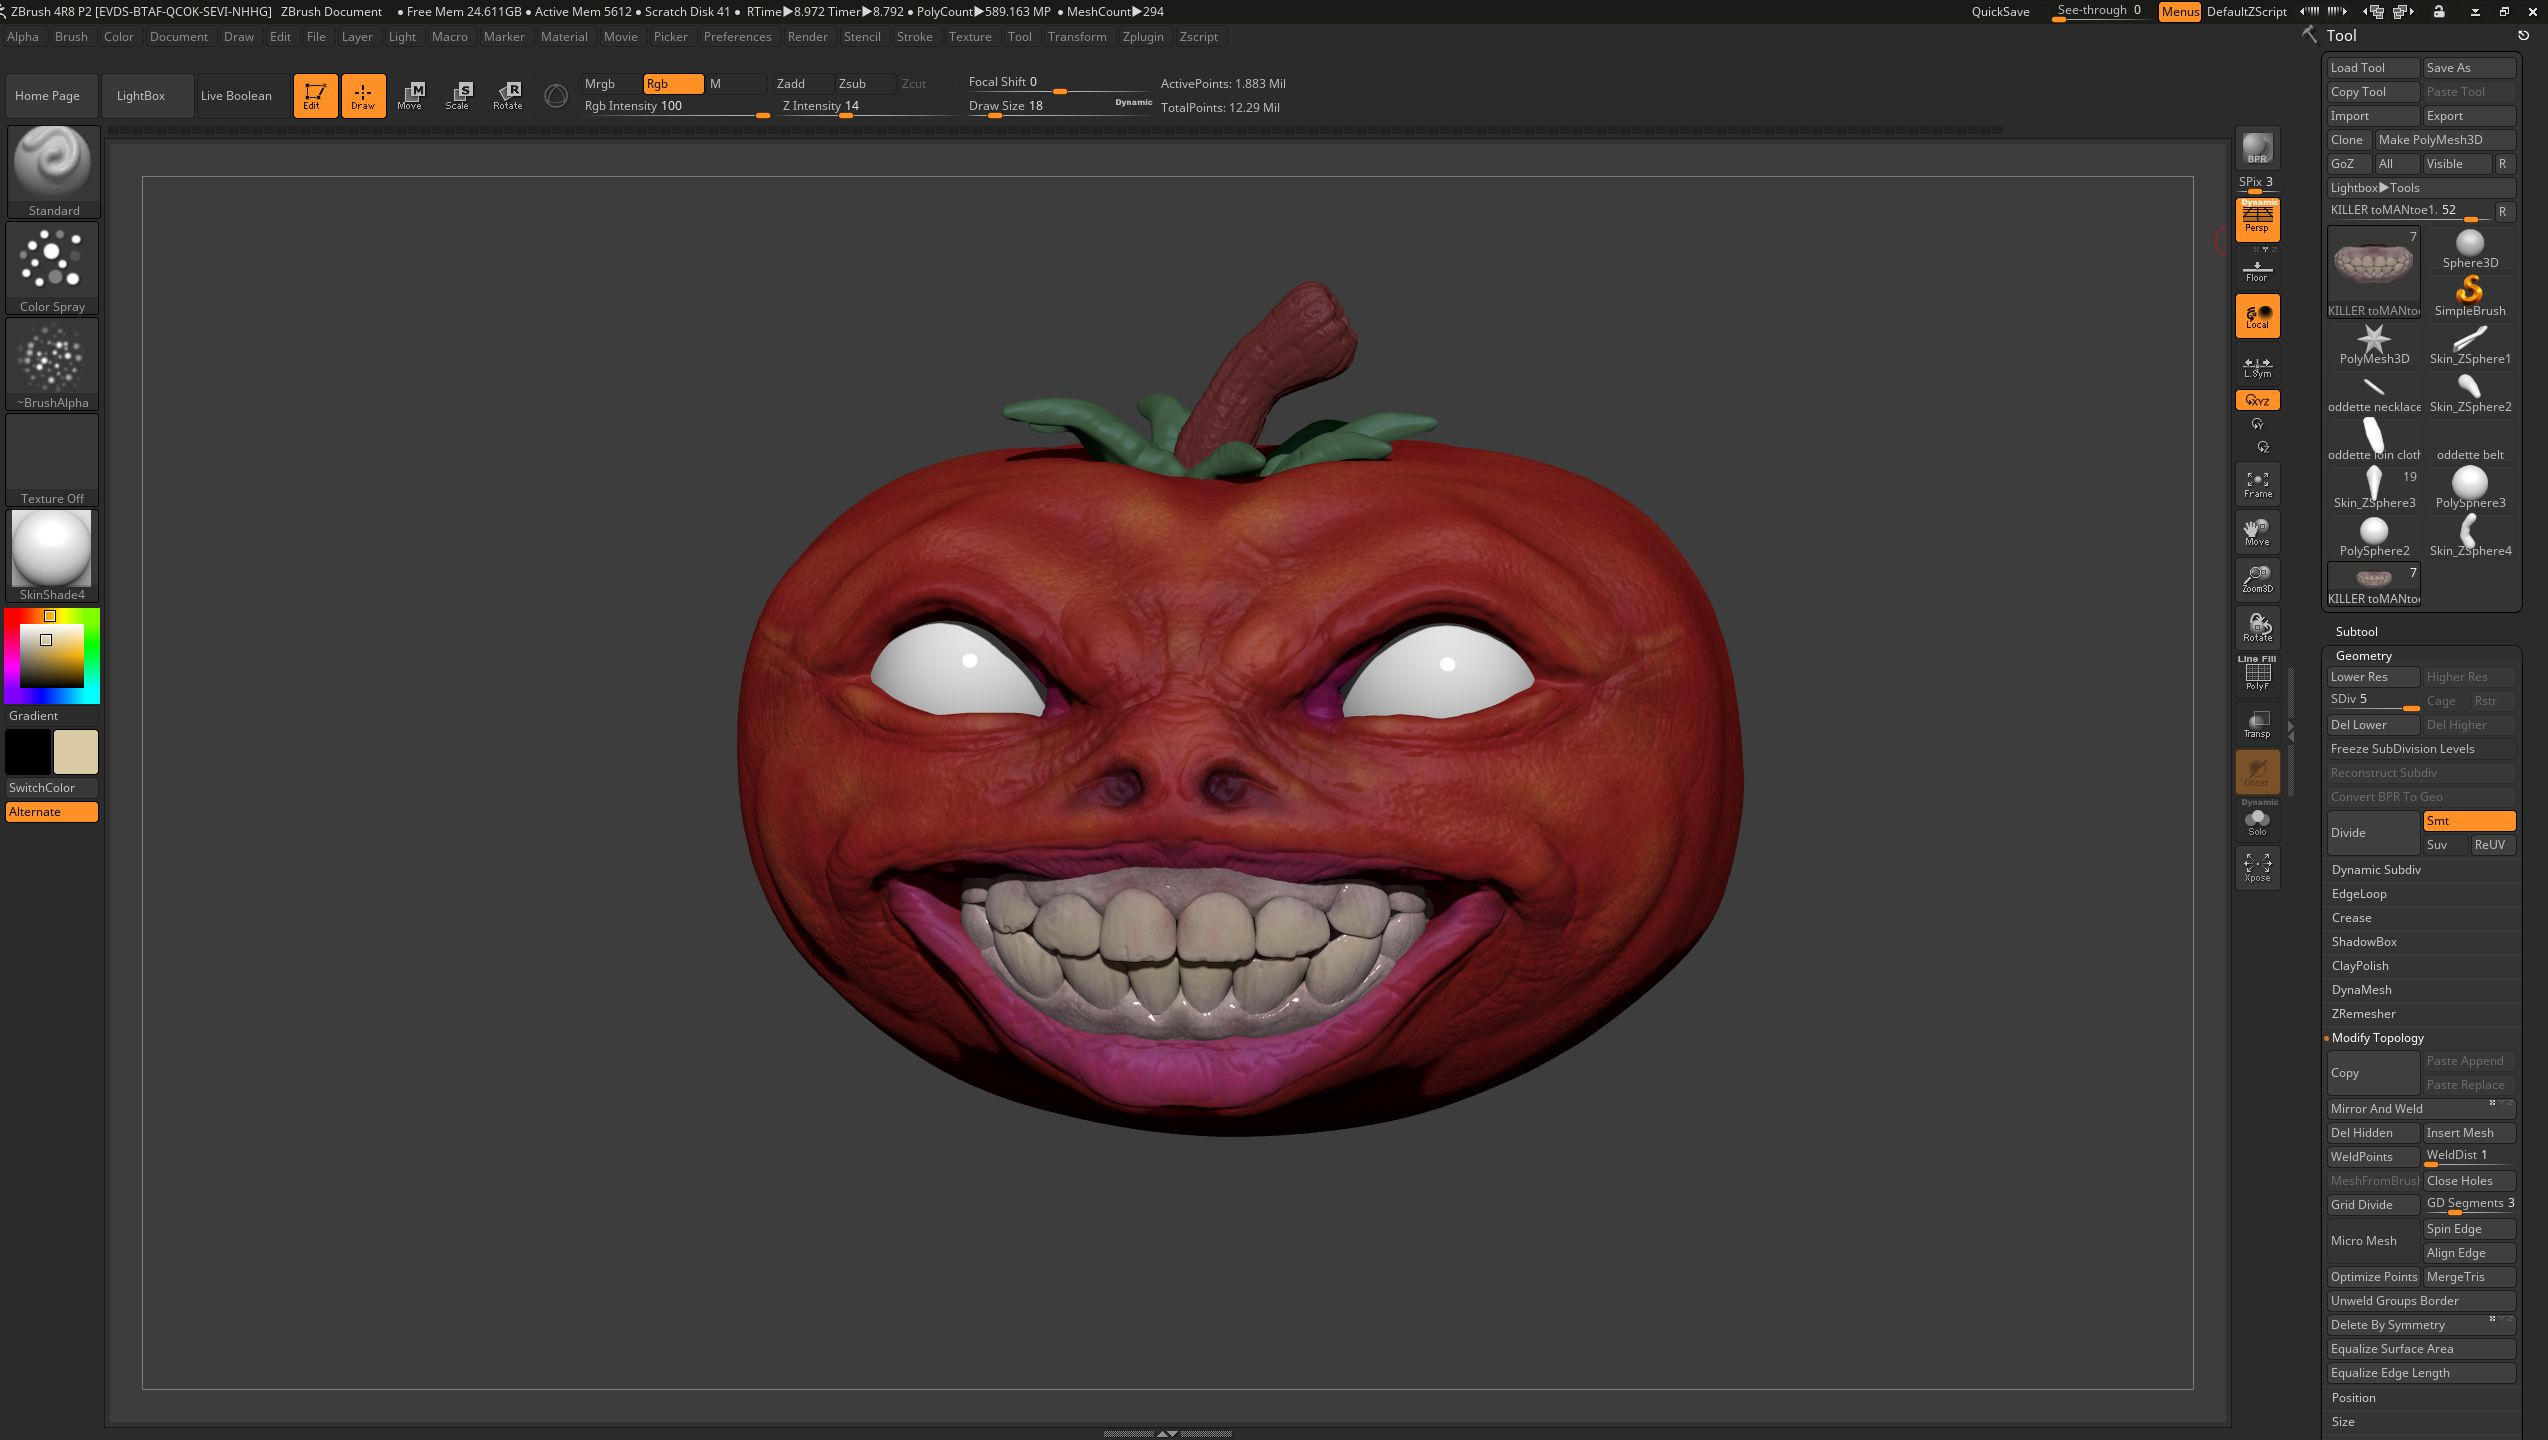Click the Frame view icon
Image resolution: width=2548 pixels, height=1440 pixels.
pyautogui.click(x=2257, y=484)
